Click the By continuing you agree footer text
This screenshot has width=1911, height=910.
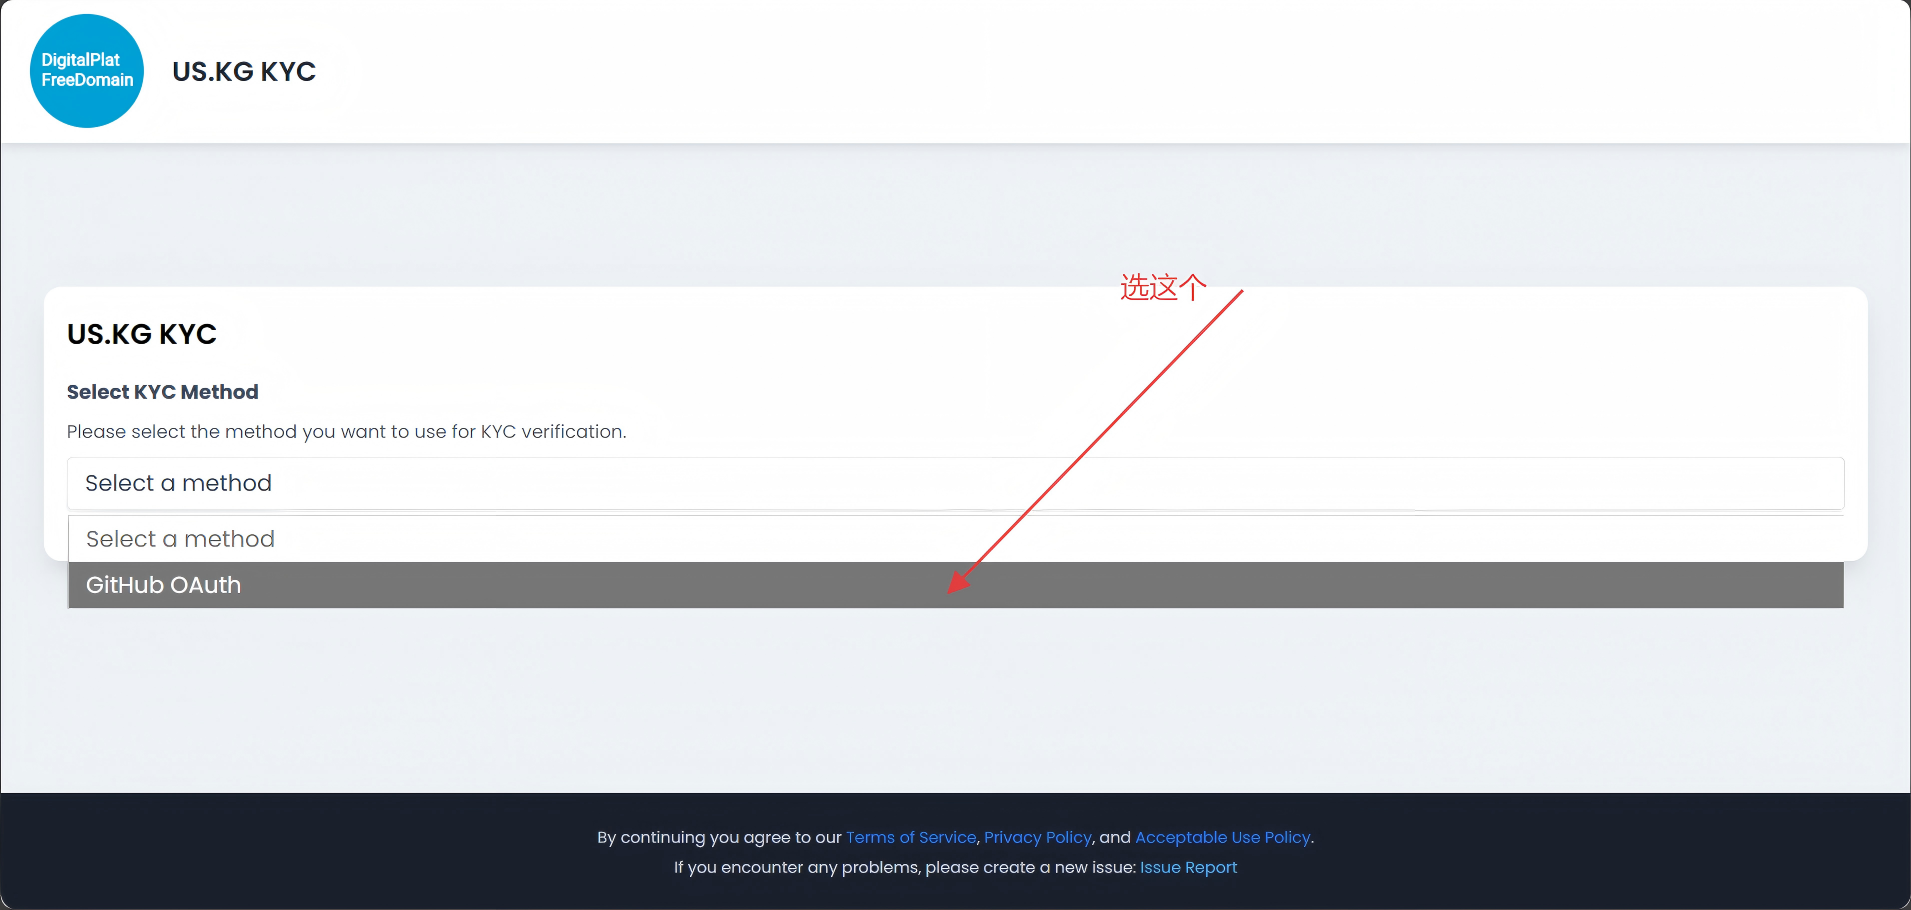(x=719, y=837)
